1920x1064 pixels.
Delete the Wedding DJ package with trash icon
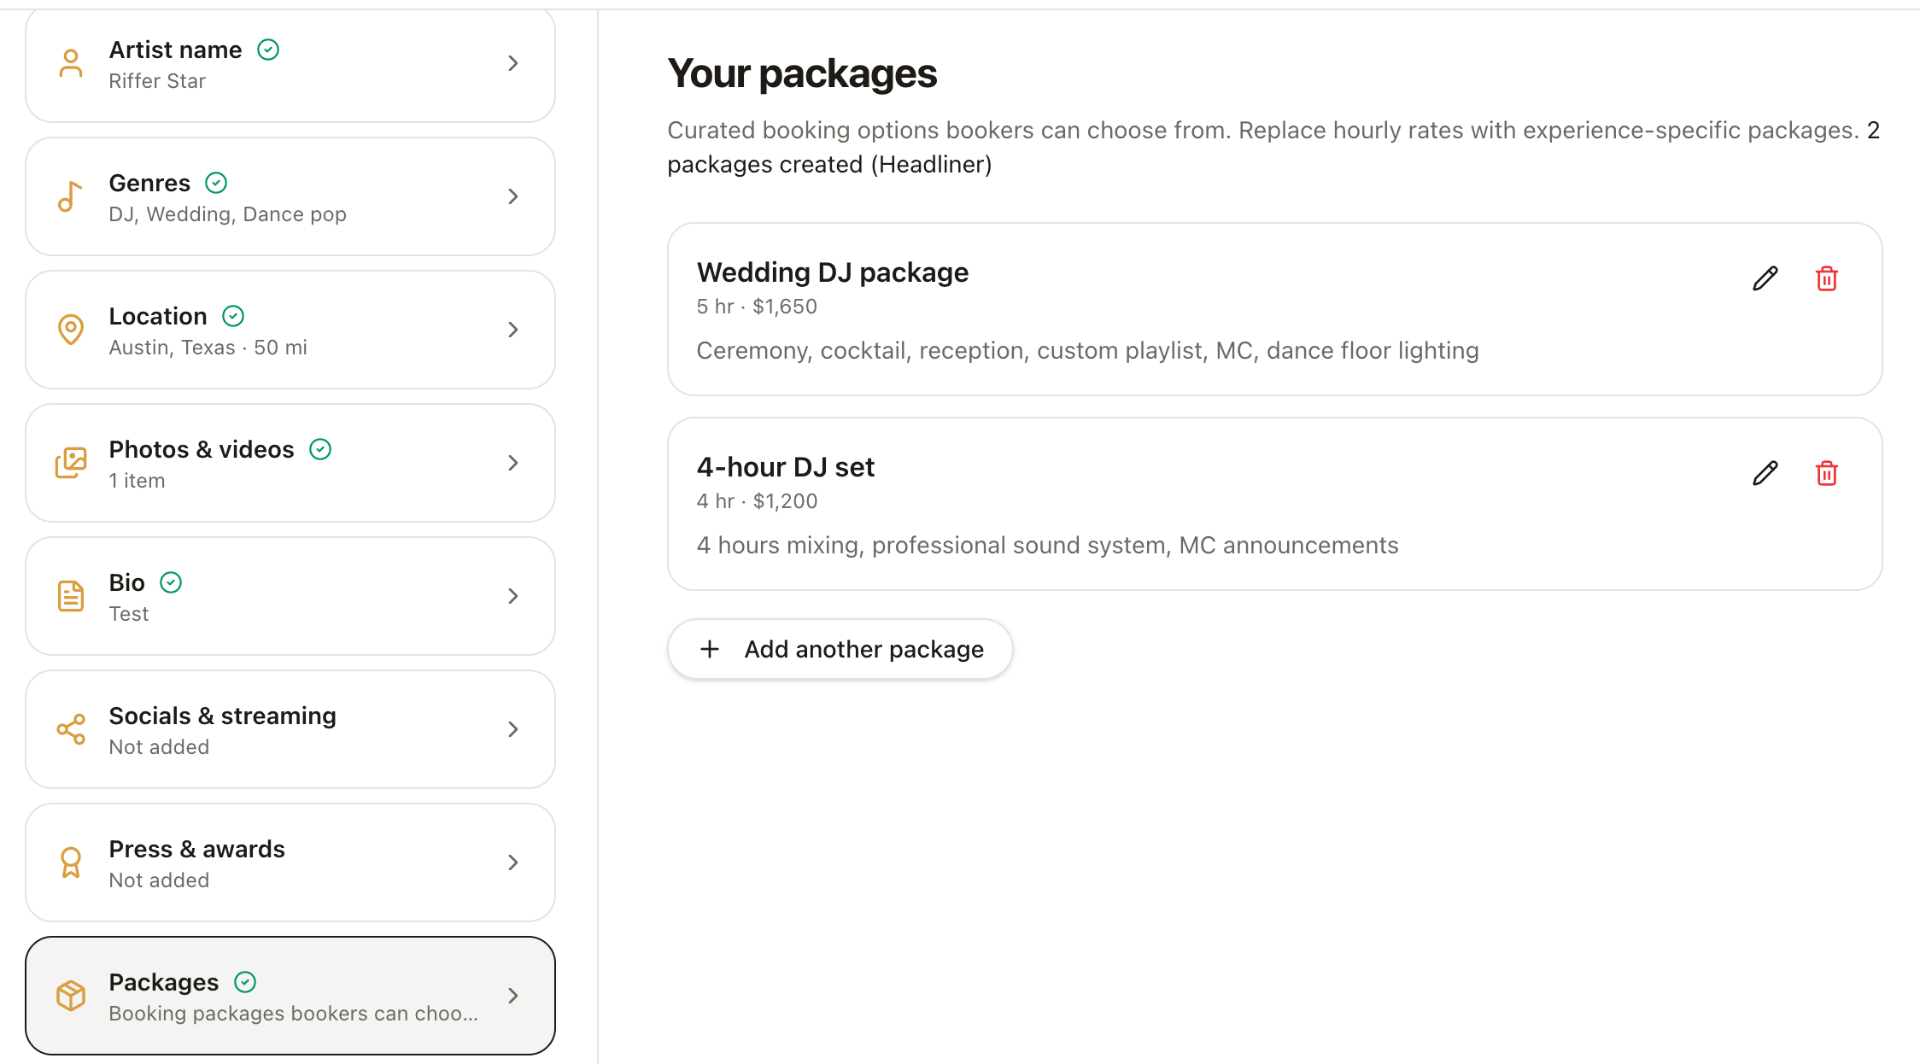pyautogui.click(x=1826, y=278)
